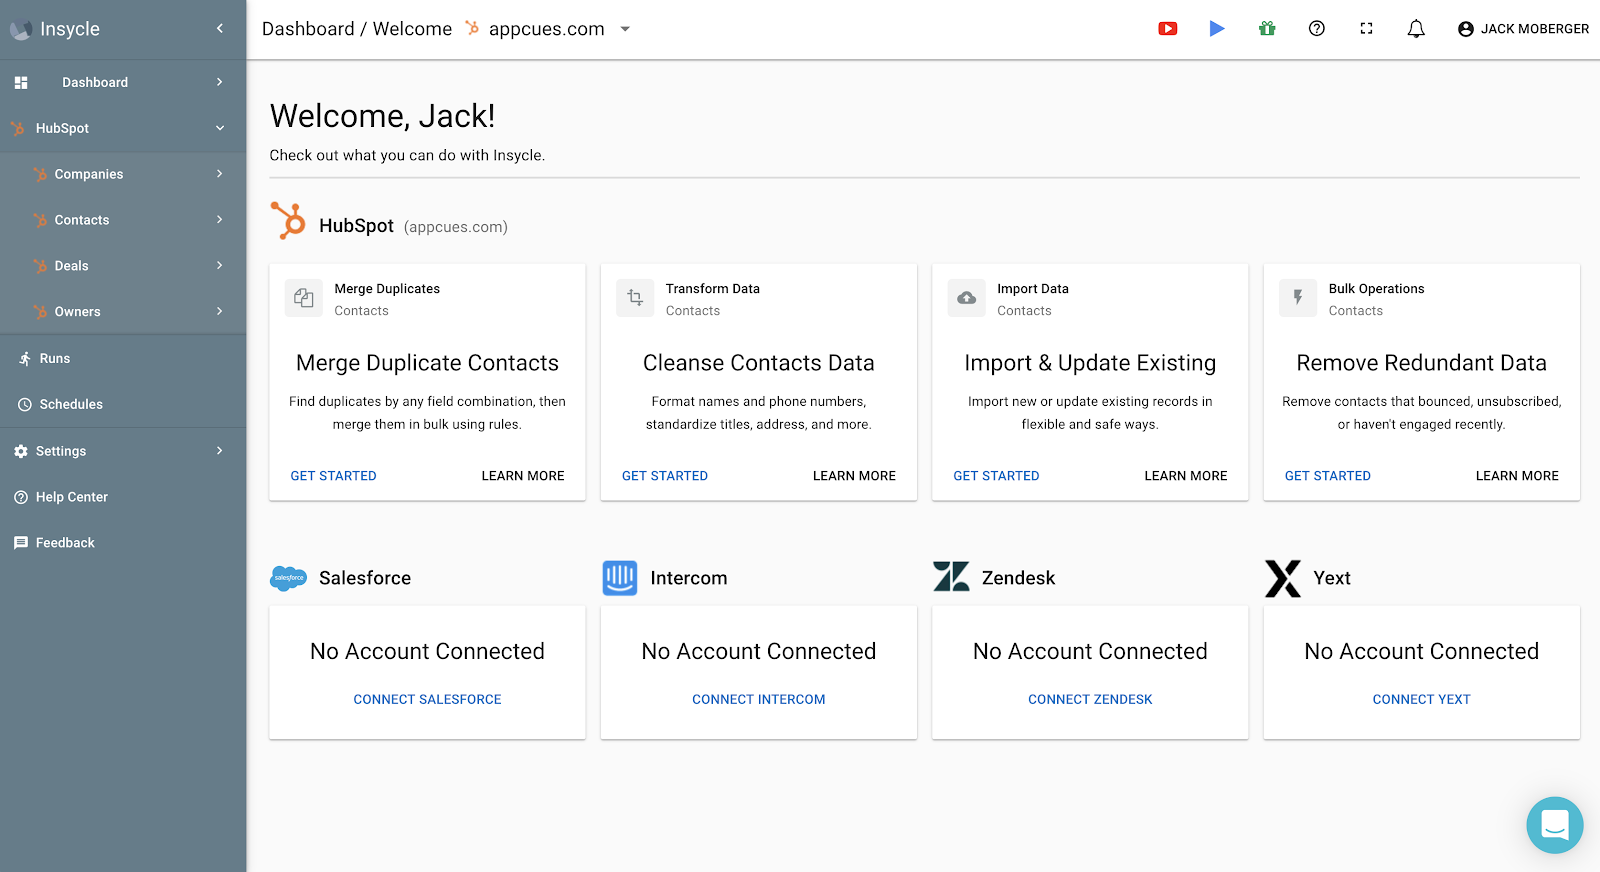This screenshot has width=1600, height=872.
Task: Click the Import & Update Existing title
Action: pyautogui.click(x=1090, y=363)
